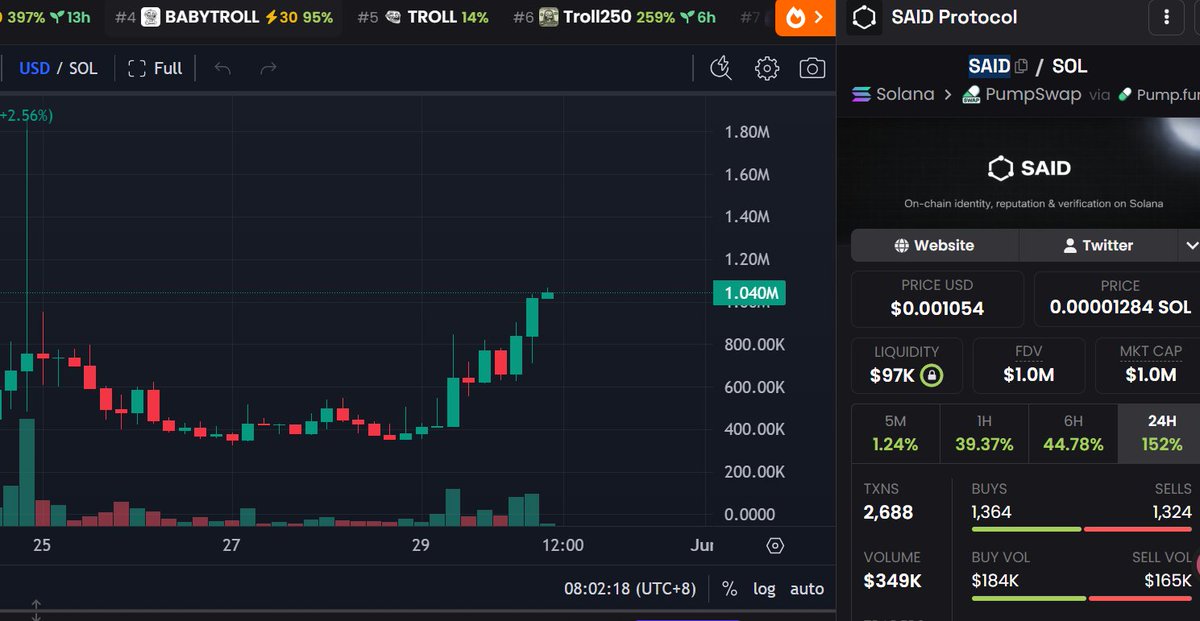Screen dimensions: 1200x621
Task: Switch chart price to SOL
Action: click(x=83, y=68)
